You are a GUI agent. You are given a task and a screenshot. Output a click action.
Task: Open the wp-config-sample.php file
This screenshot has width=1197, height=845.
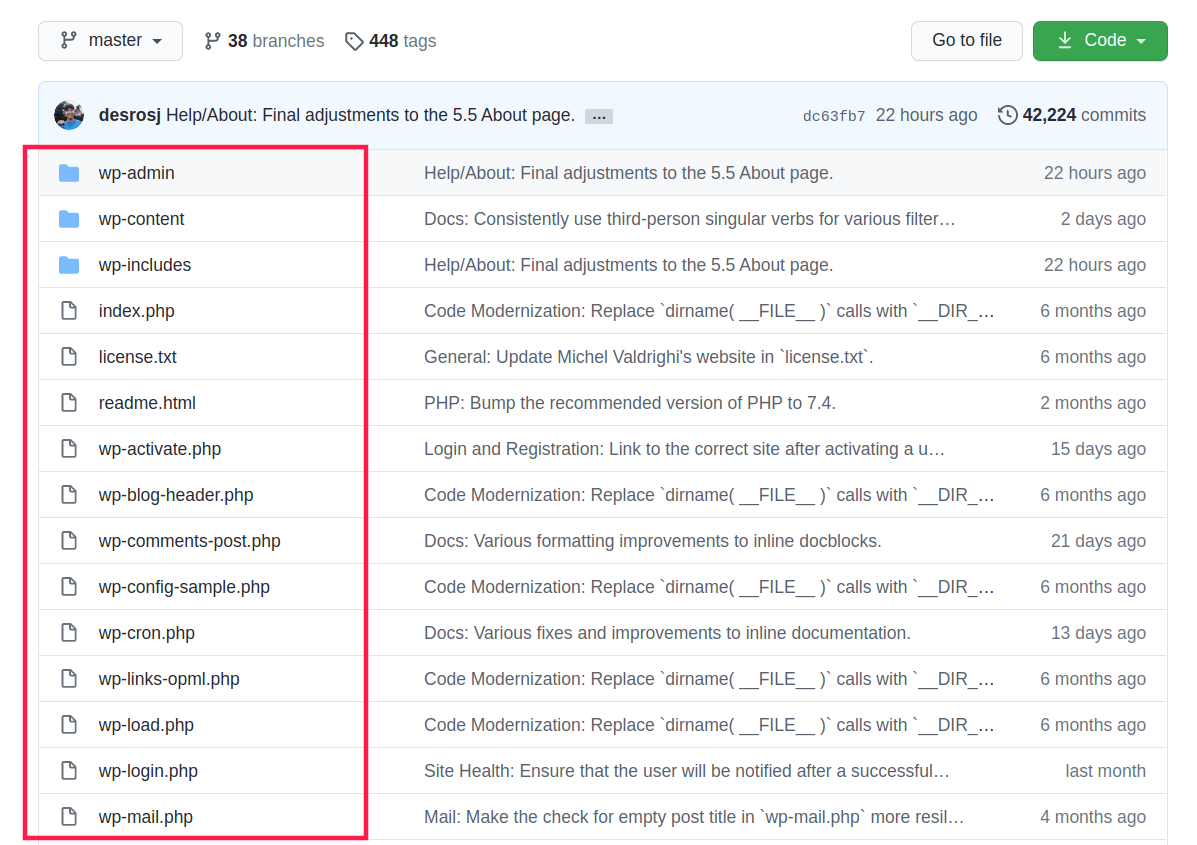(184, 586)
